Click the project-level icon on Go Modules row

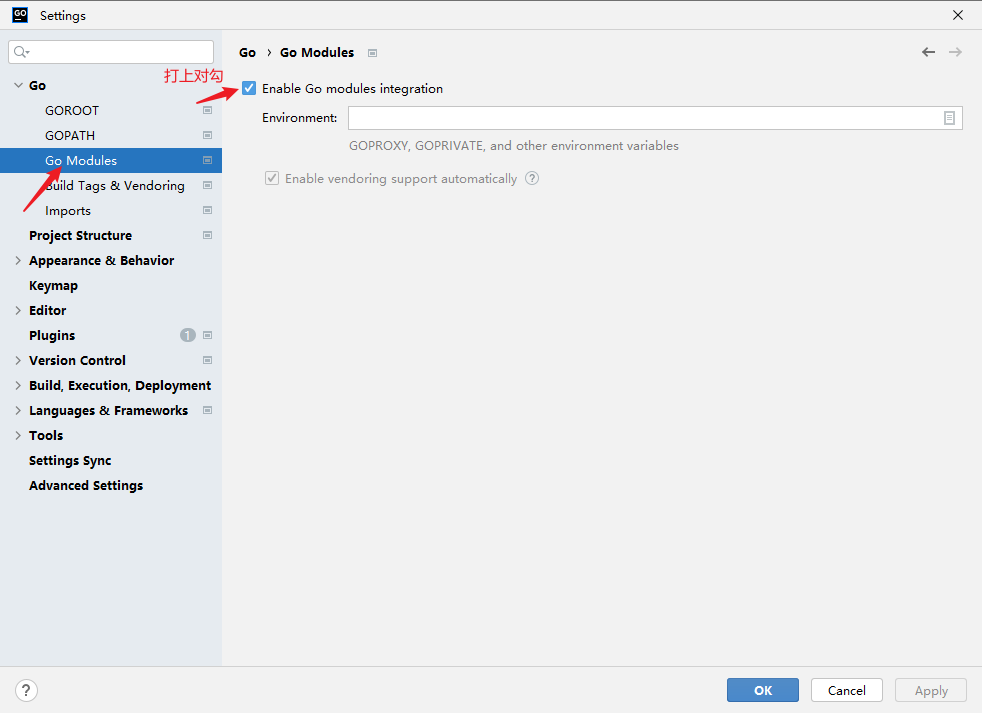pos(207,160)
